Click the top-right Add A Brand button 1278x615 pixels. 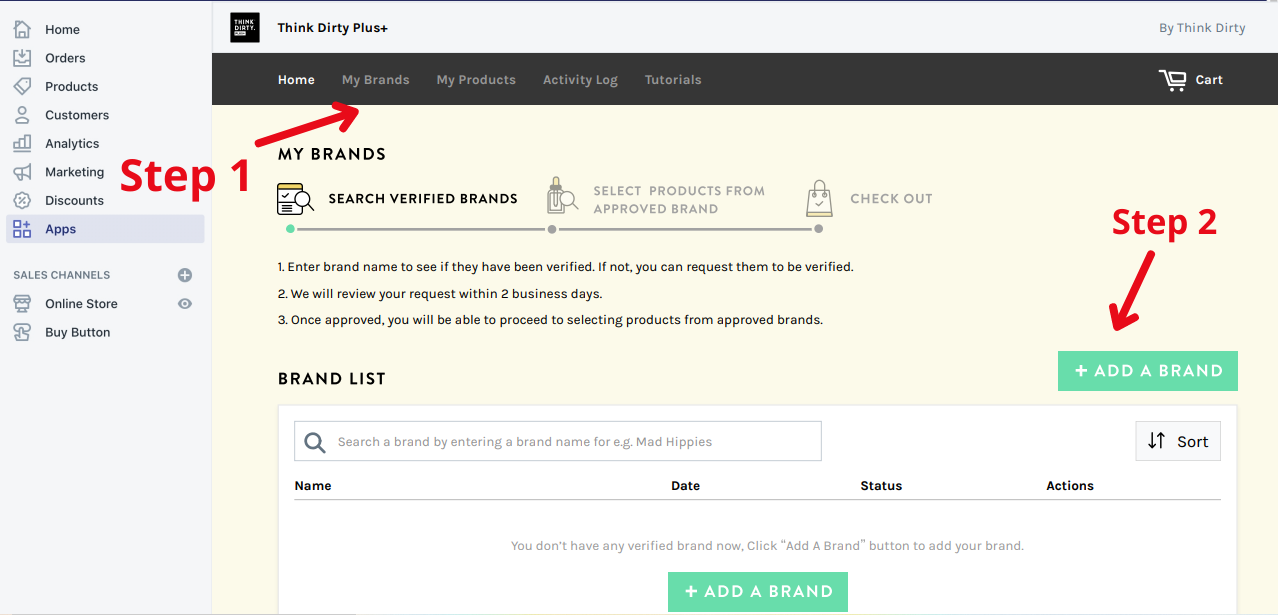[x=1148, y=371]
